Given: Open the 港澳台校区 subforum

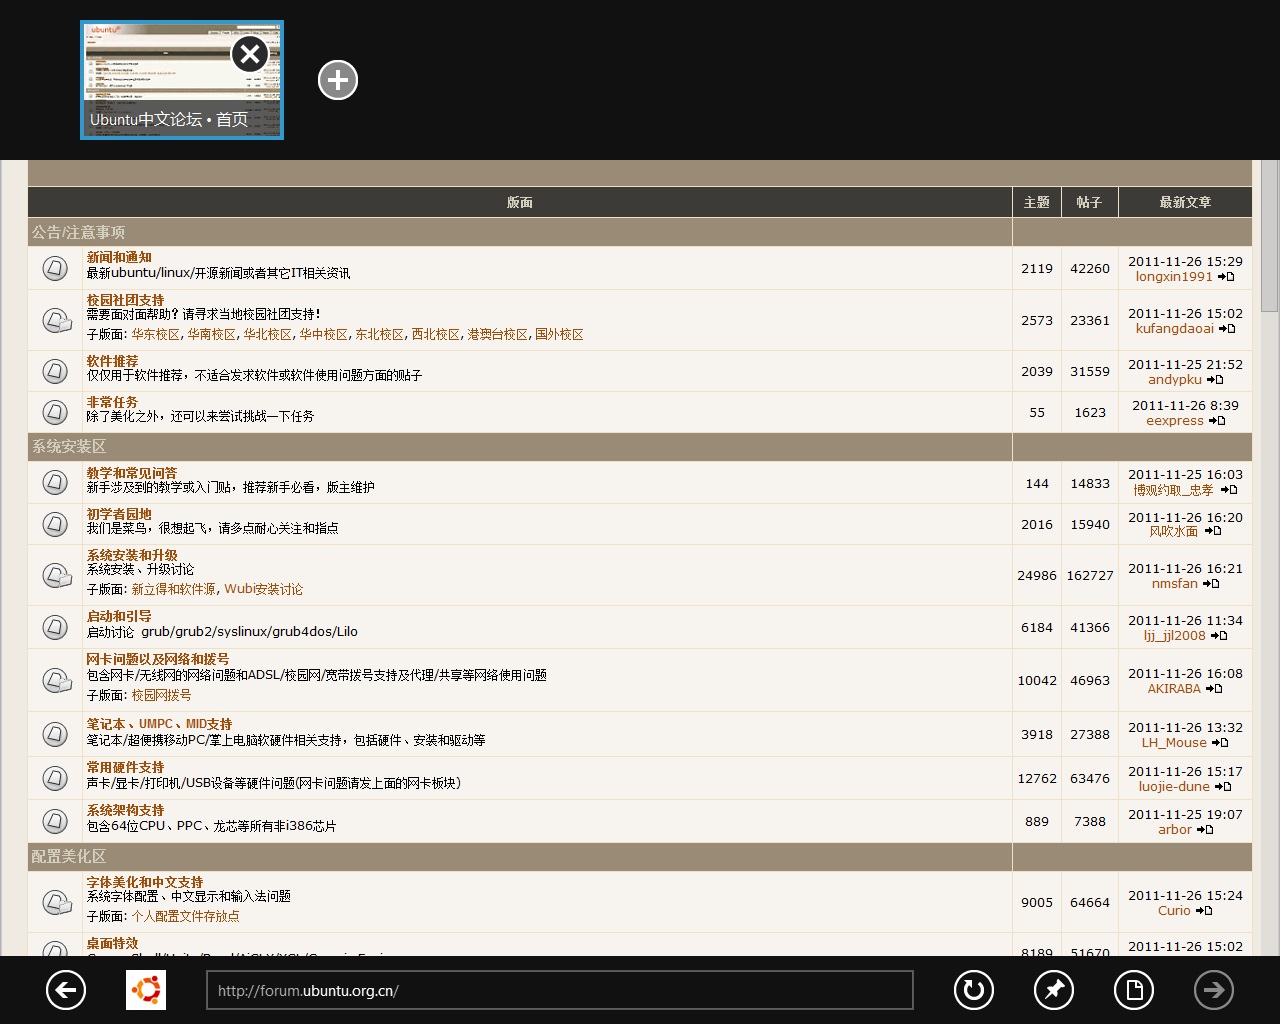Looking at the screenshot, I should pyautogui.click(x=497, y=335).
